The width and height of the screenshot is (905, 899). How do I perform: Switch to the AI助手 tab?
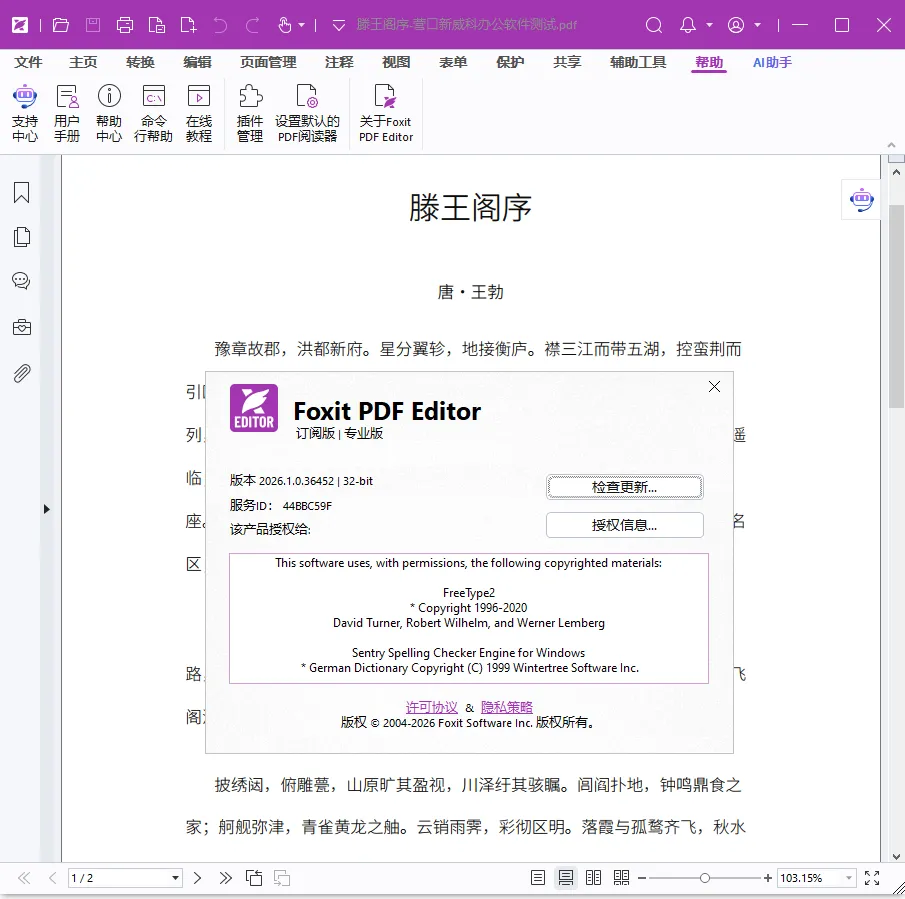click(772, 62)
